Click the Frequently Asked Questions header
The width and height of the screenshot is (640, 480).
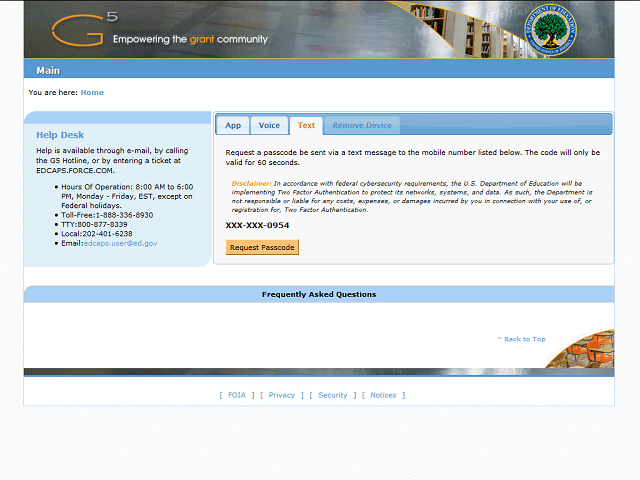coord(319,294)
